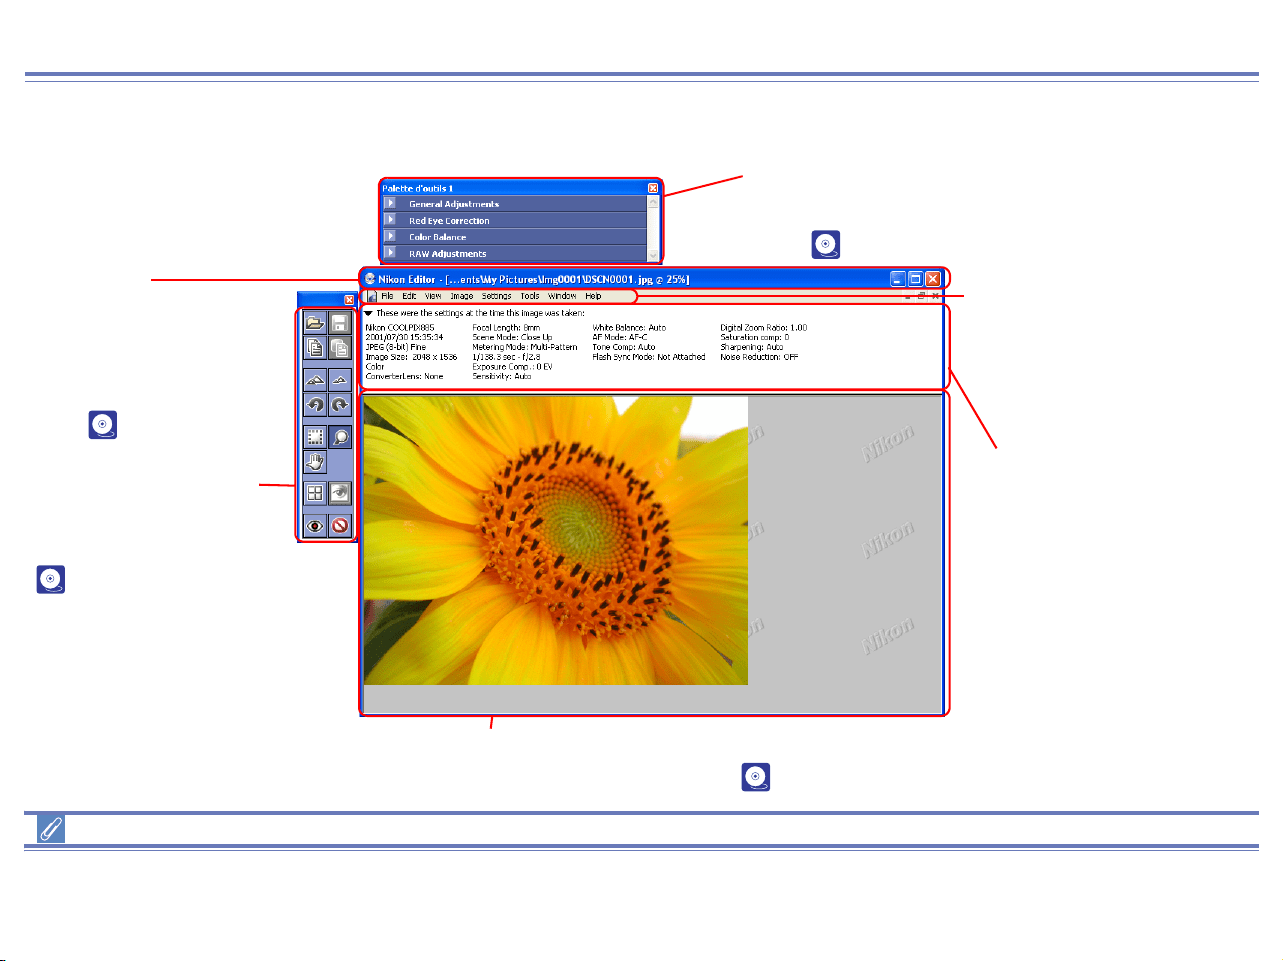Expand the General Adjustments section
The image size is (1283, 961).
[x=390, y=203]
